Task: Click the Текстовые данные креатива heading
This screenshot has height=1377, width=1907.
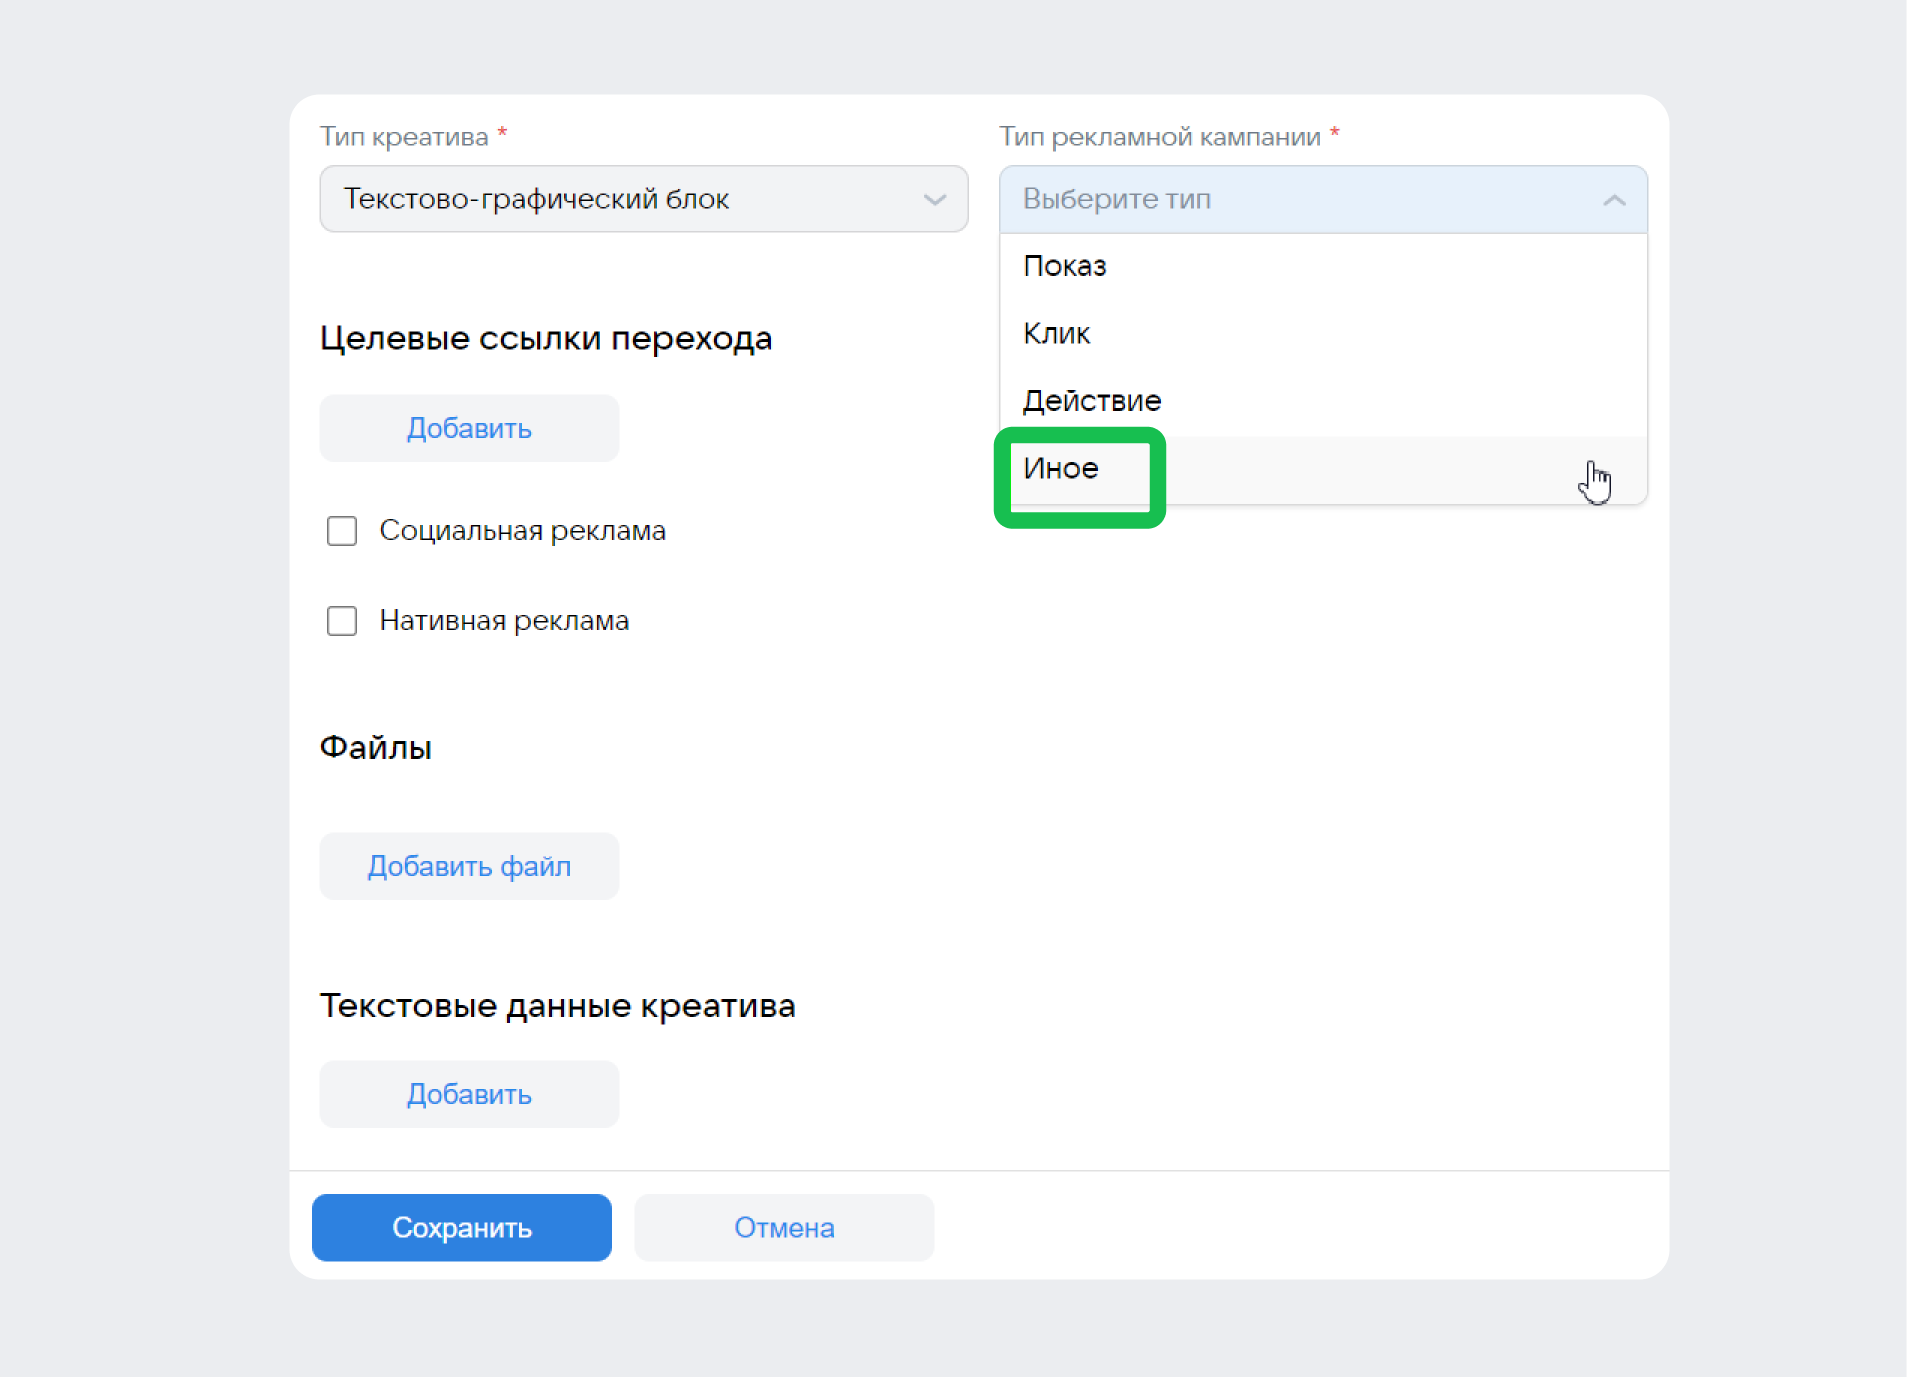Action: click(557, 1006)
